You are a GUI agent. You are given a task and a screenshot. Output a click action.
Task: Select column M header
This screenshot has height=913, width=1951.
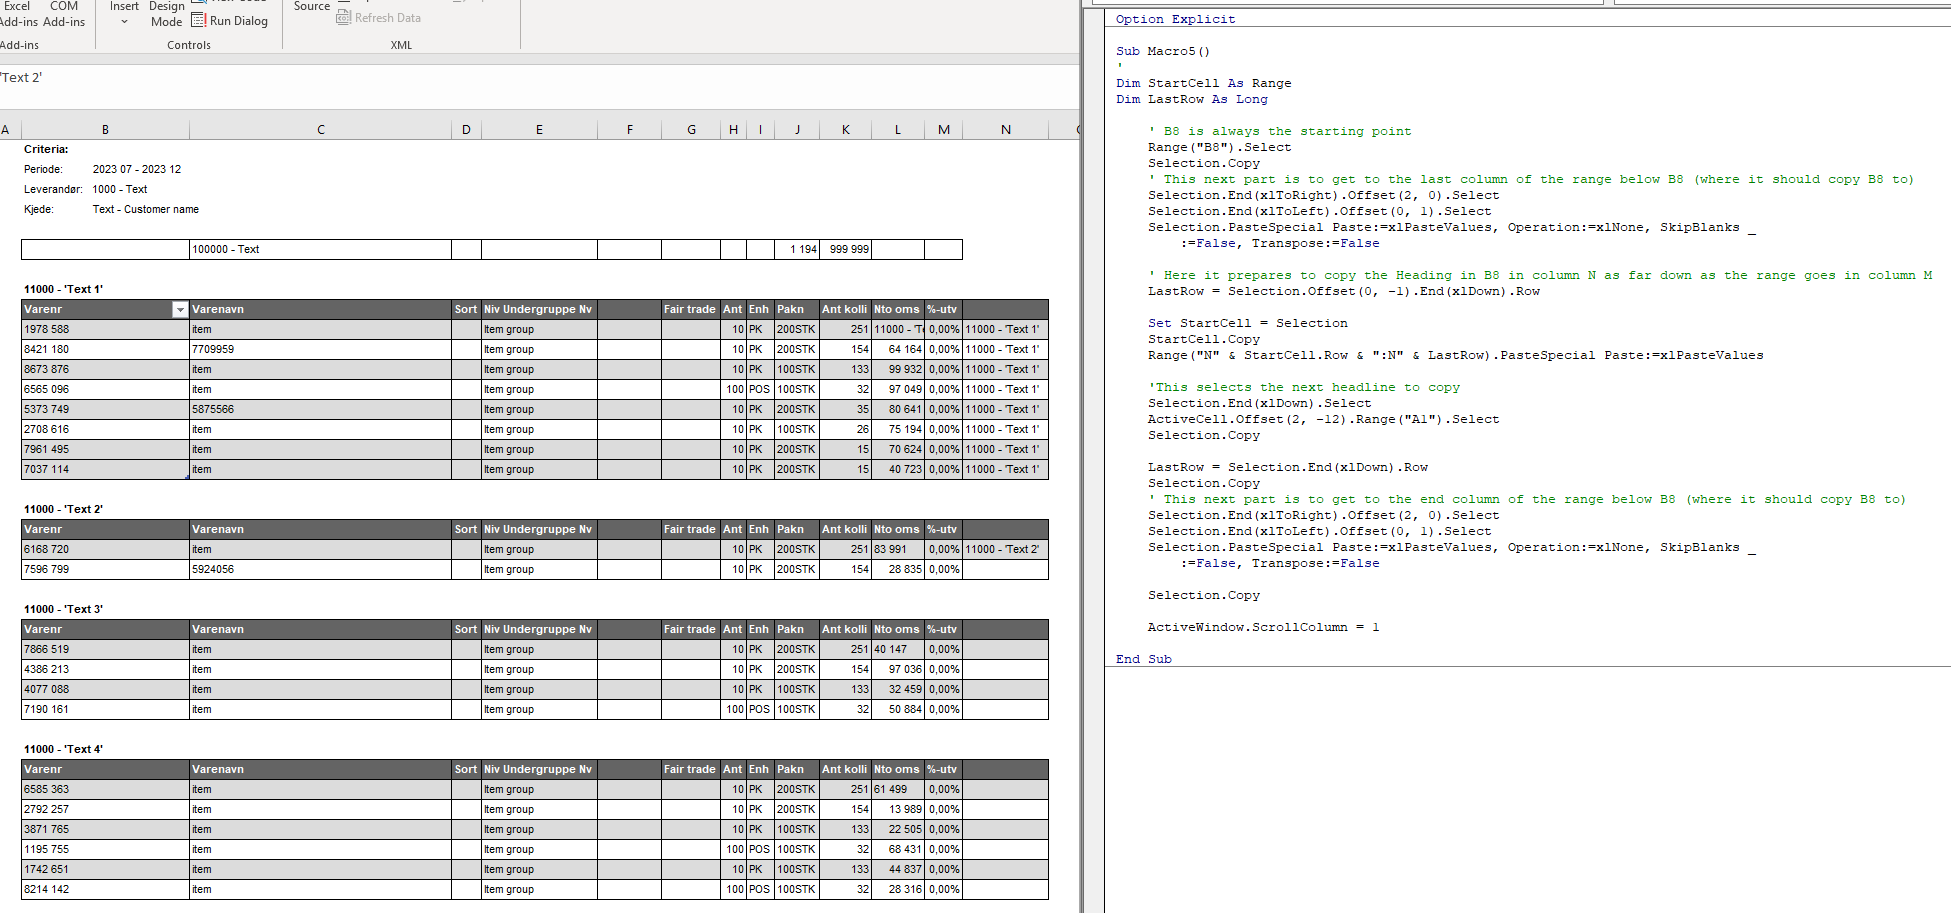[944, 129]
